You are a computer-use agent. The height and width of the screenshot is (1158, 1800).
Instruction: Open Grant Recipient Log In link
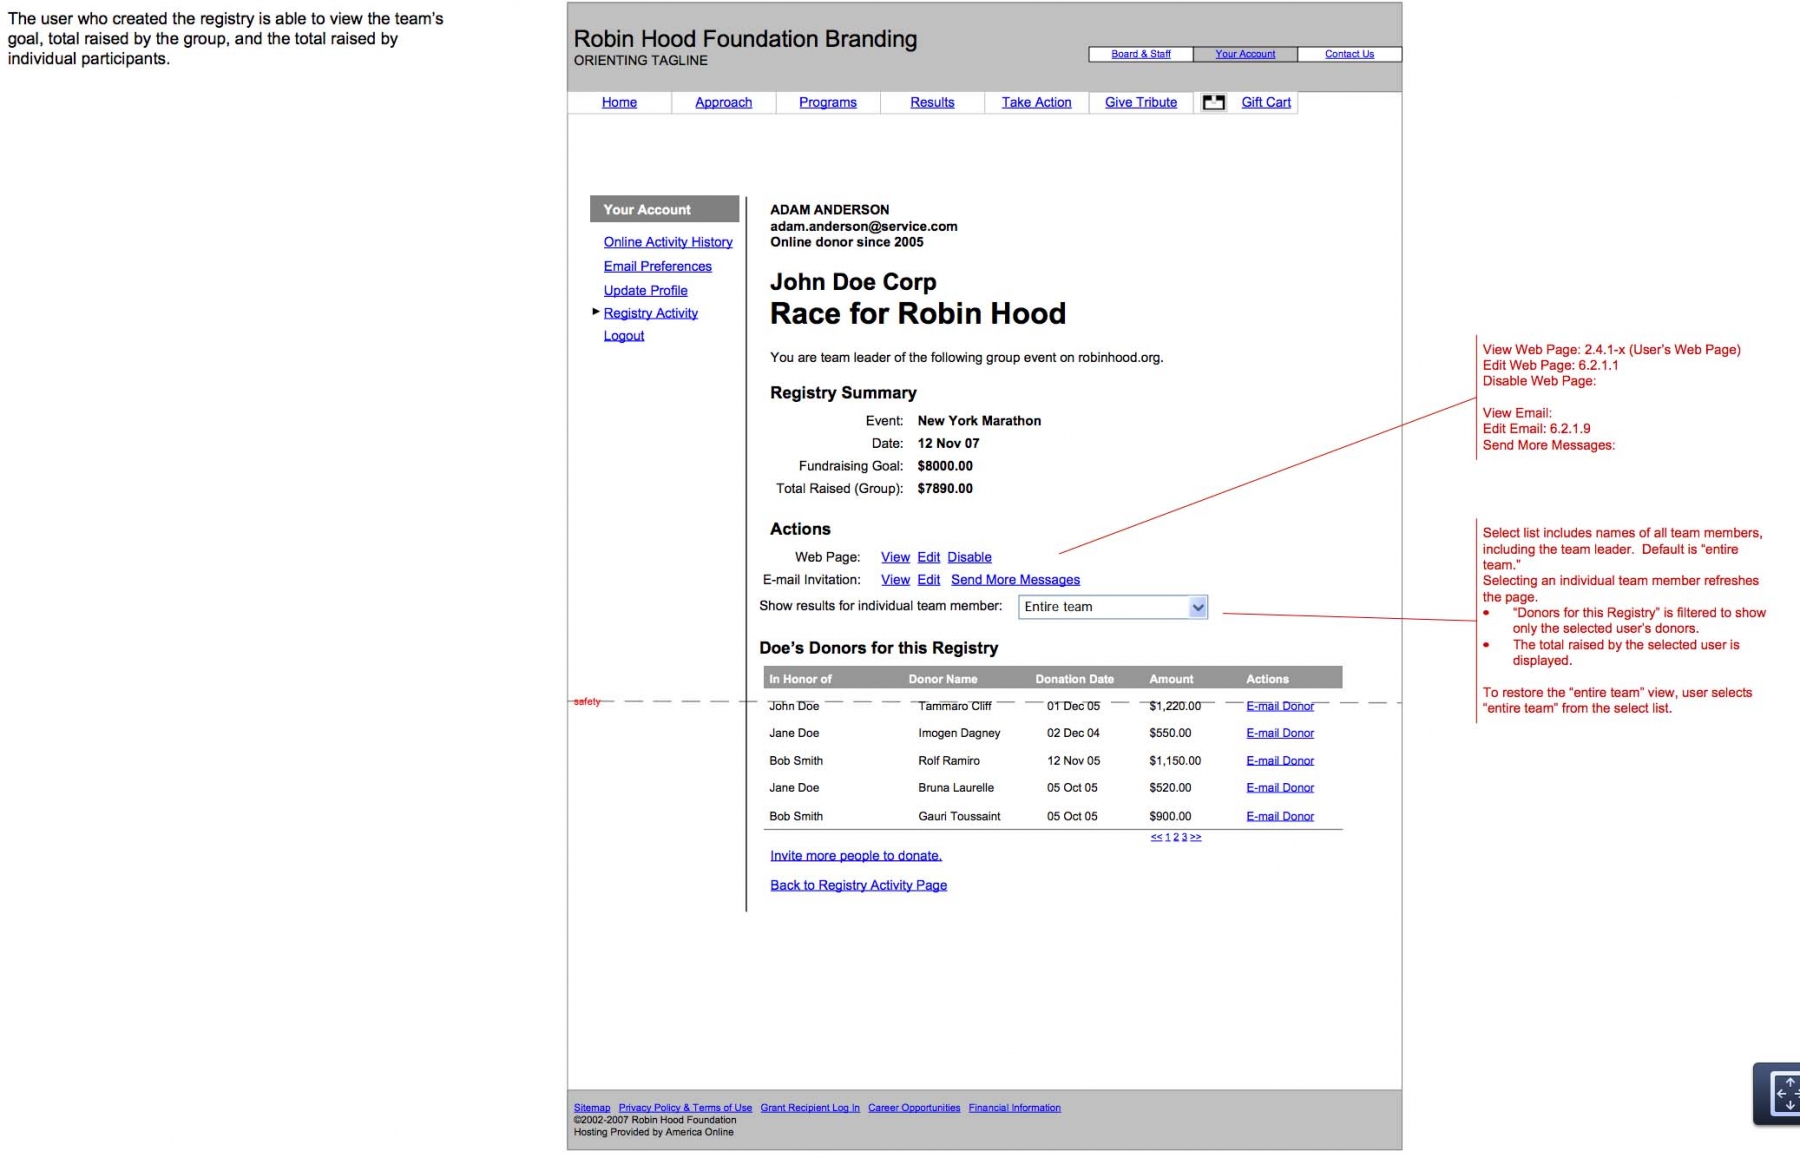coord(810,1108)
